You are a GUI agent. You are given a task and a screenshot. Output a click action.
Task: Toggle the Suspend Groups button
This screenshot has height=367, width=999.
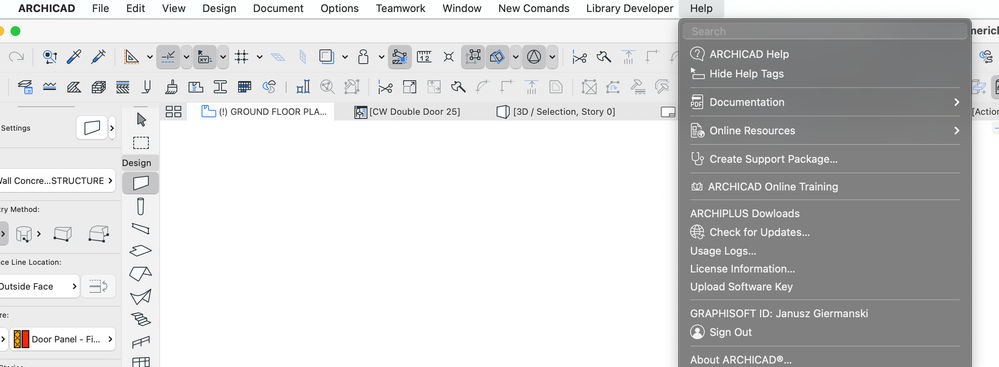(473, 57)
